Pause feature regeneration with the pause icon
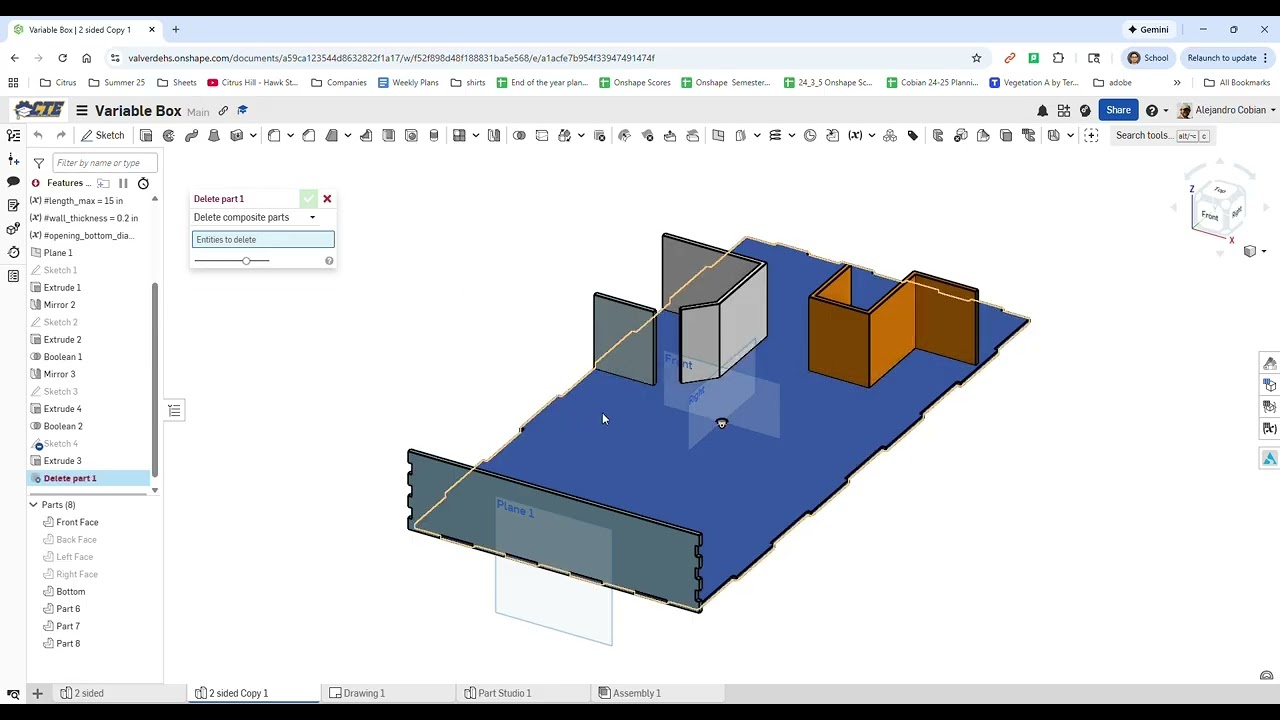The width and height of the screenshot is (1280, 720). click(x=123, y=183)
